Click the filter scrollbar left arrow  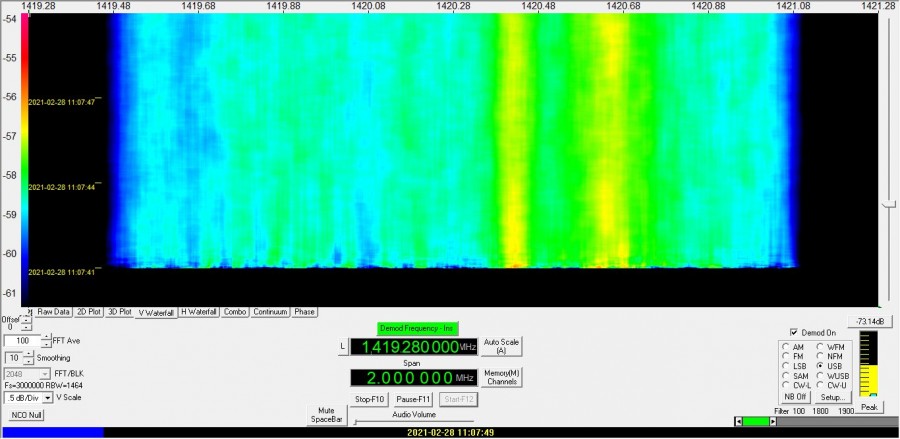pyautogui.click(x=738, y=422)
